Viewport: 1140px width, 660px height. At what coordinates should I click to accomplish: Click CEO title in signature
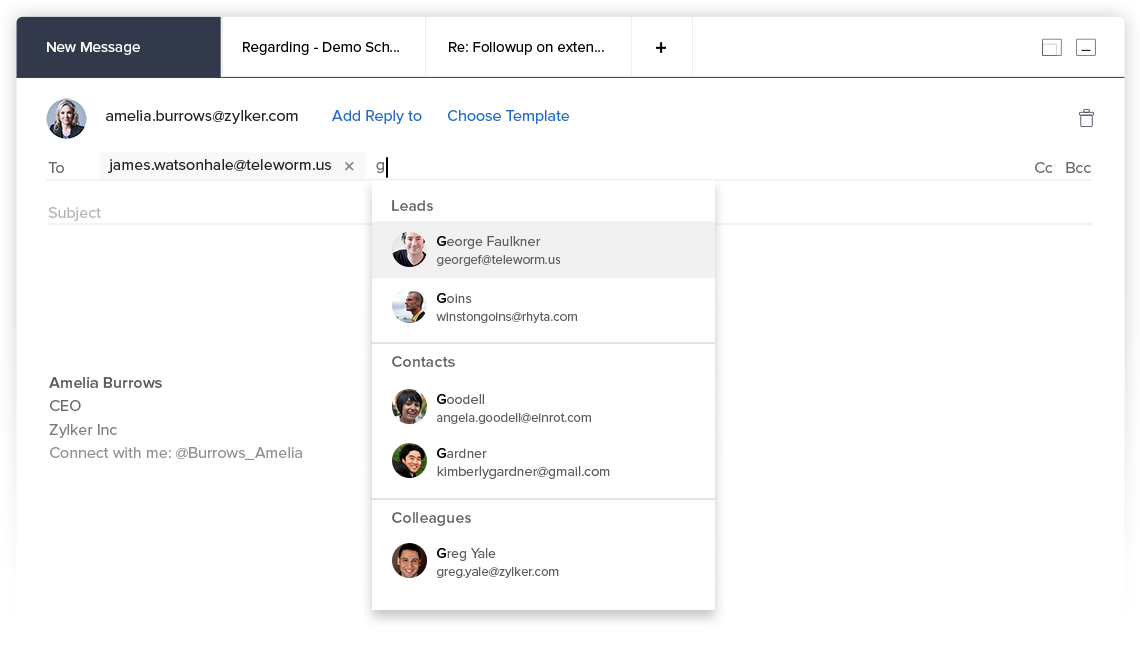pos(65,406)
